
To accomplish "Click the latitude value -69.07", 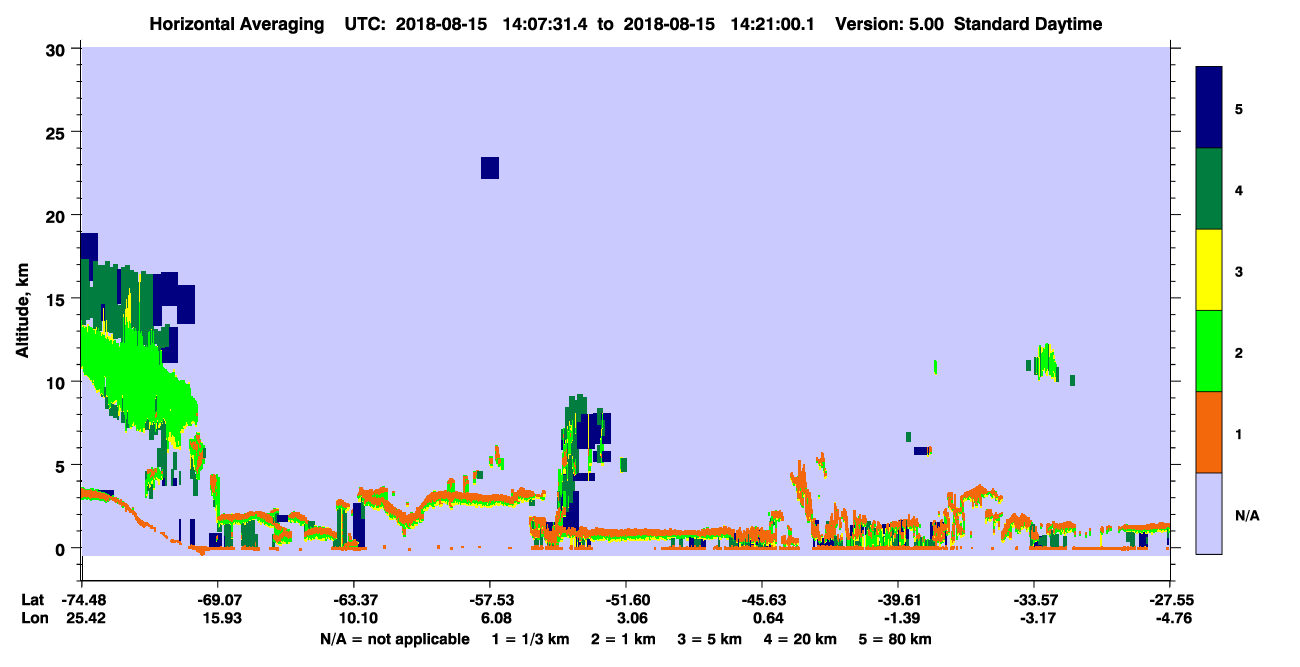I will [x=218, y=601].
